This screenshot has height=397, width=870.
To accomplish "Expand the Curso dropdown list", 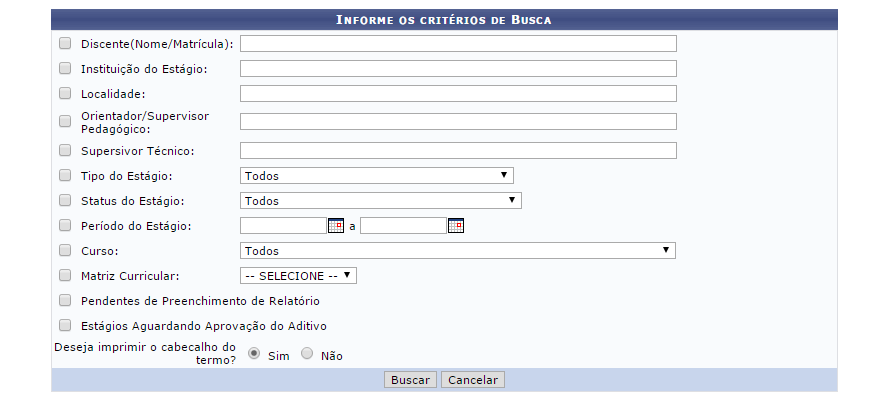I will pos(458,251).
